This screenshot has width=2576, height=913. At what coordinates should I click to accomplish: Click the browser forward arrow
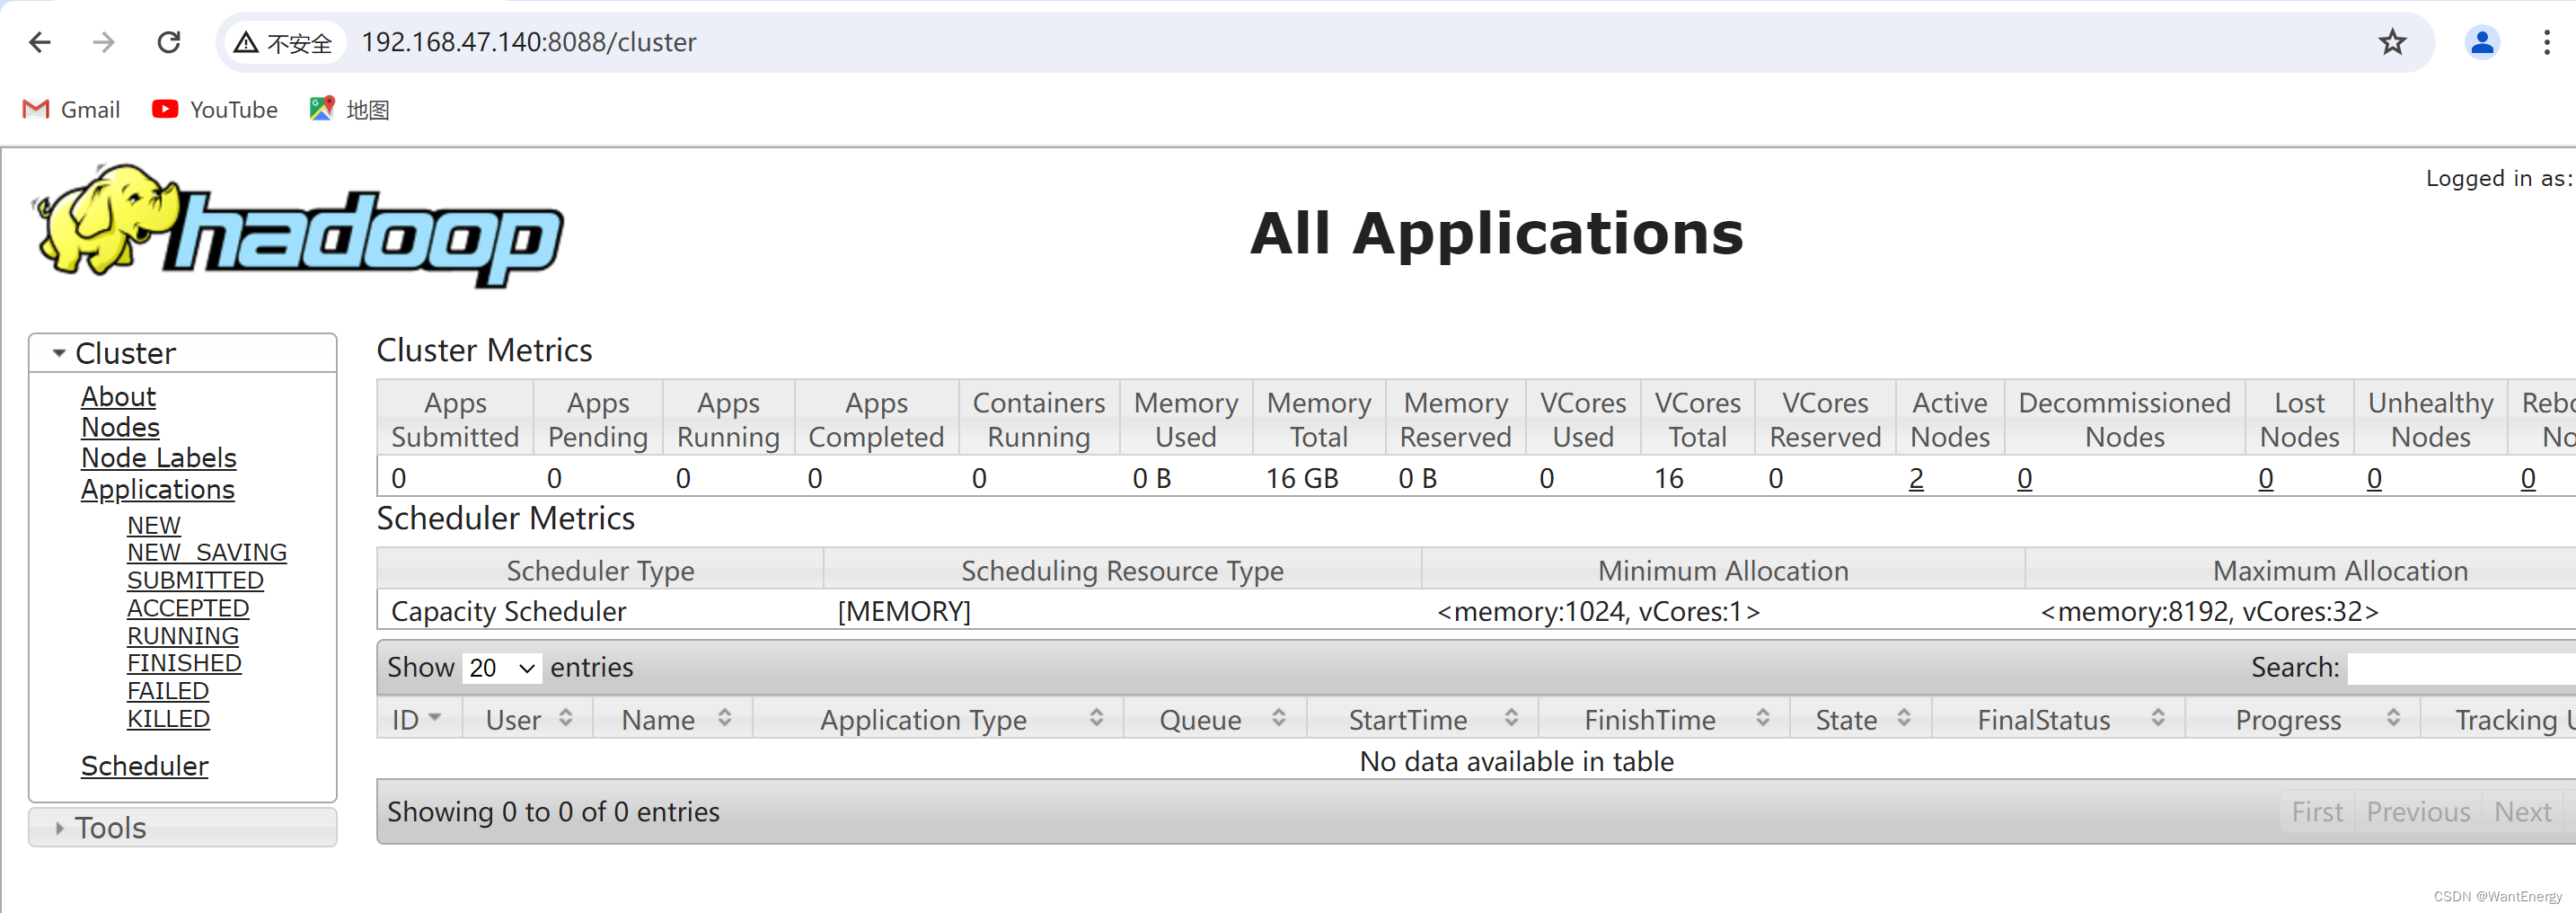[103, 42]
